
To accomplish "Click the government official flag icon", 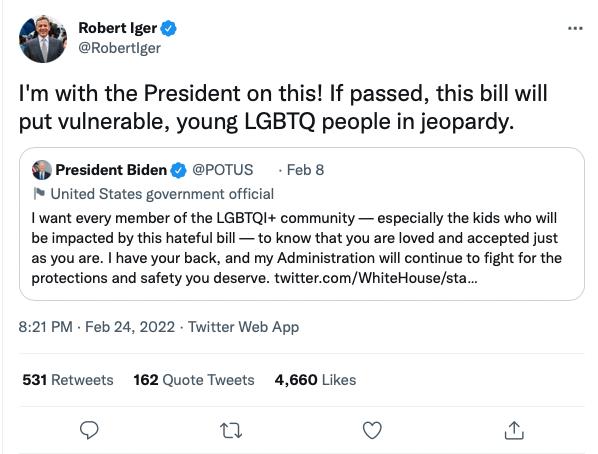I will pyautogui.click(x=39, y=194).
